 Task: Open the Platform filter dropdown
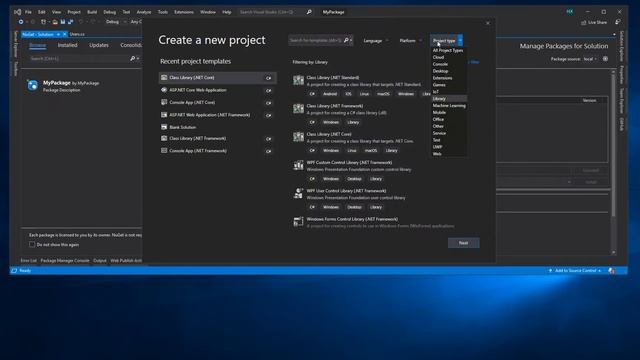[x=410, y=41]
